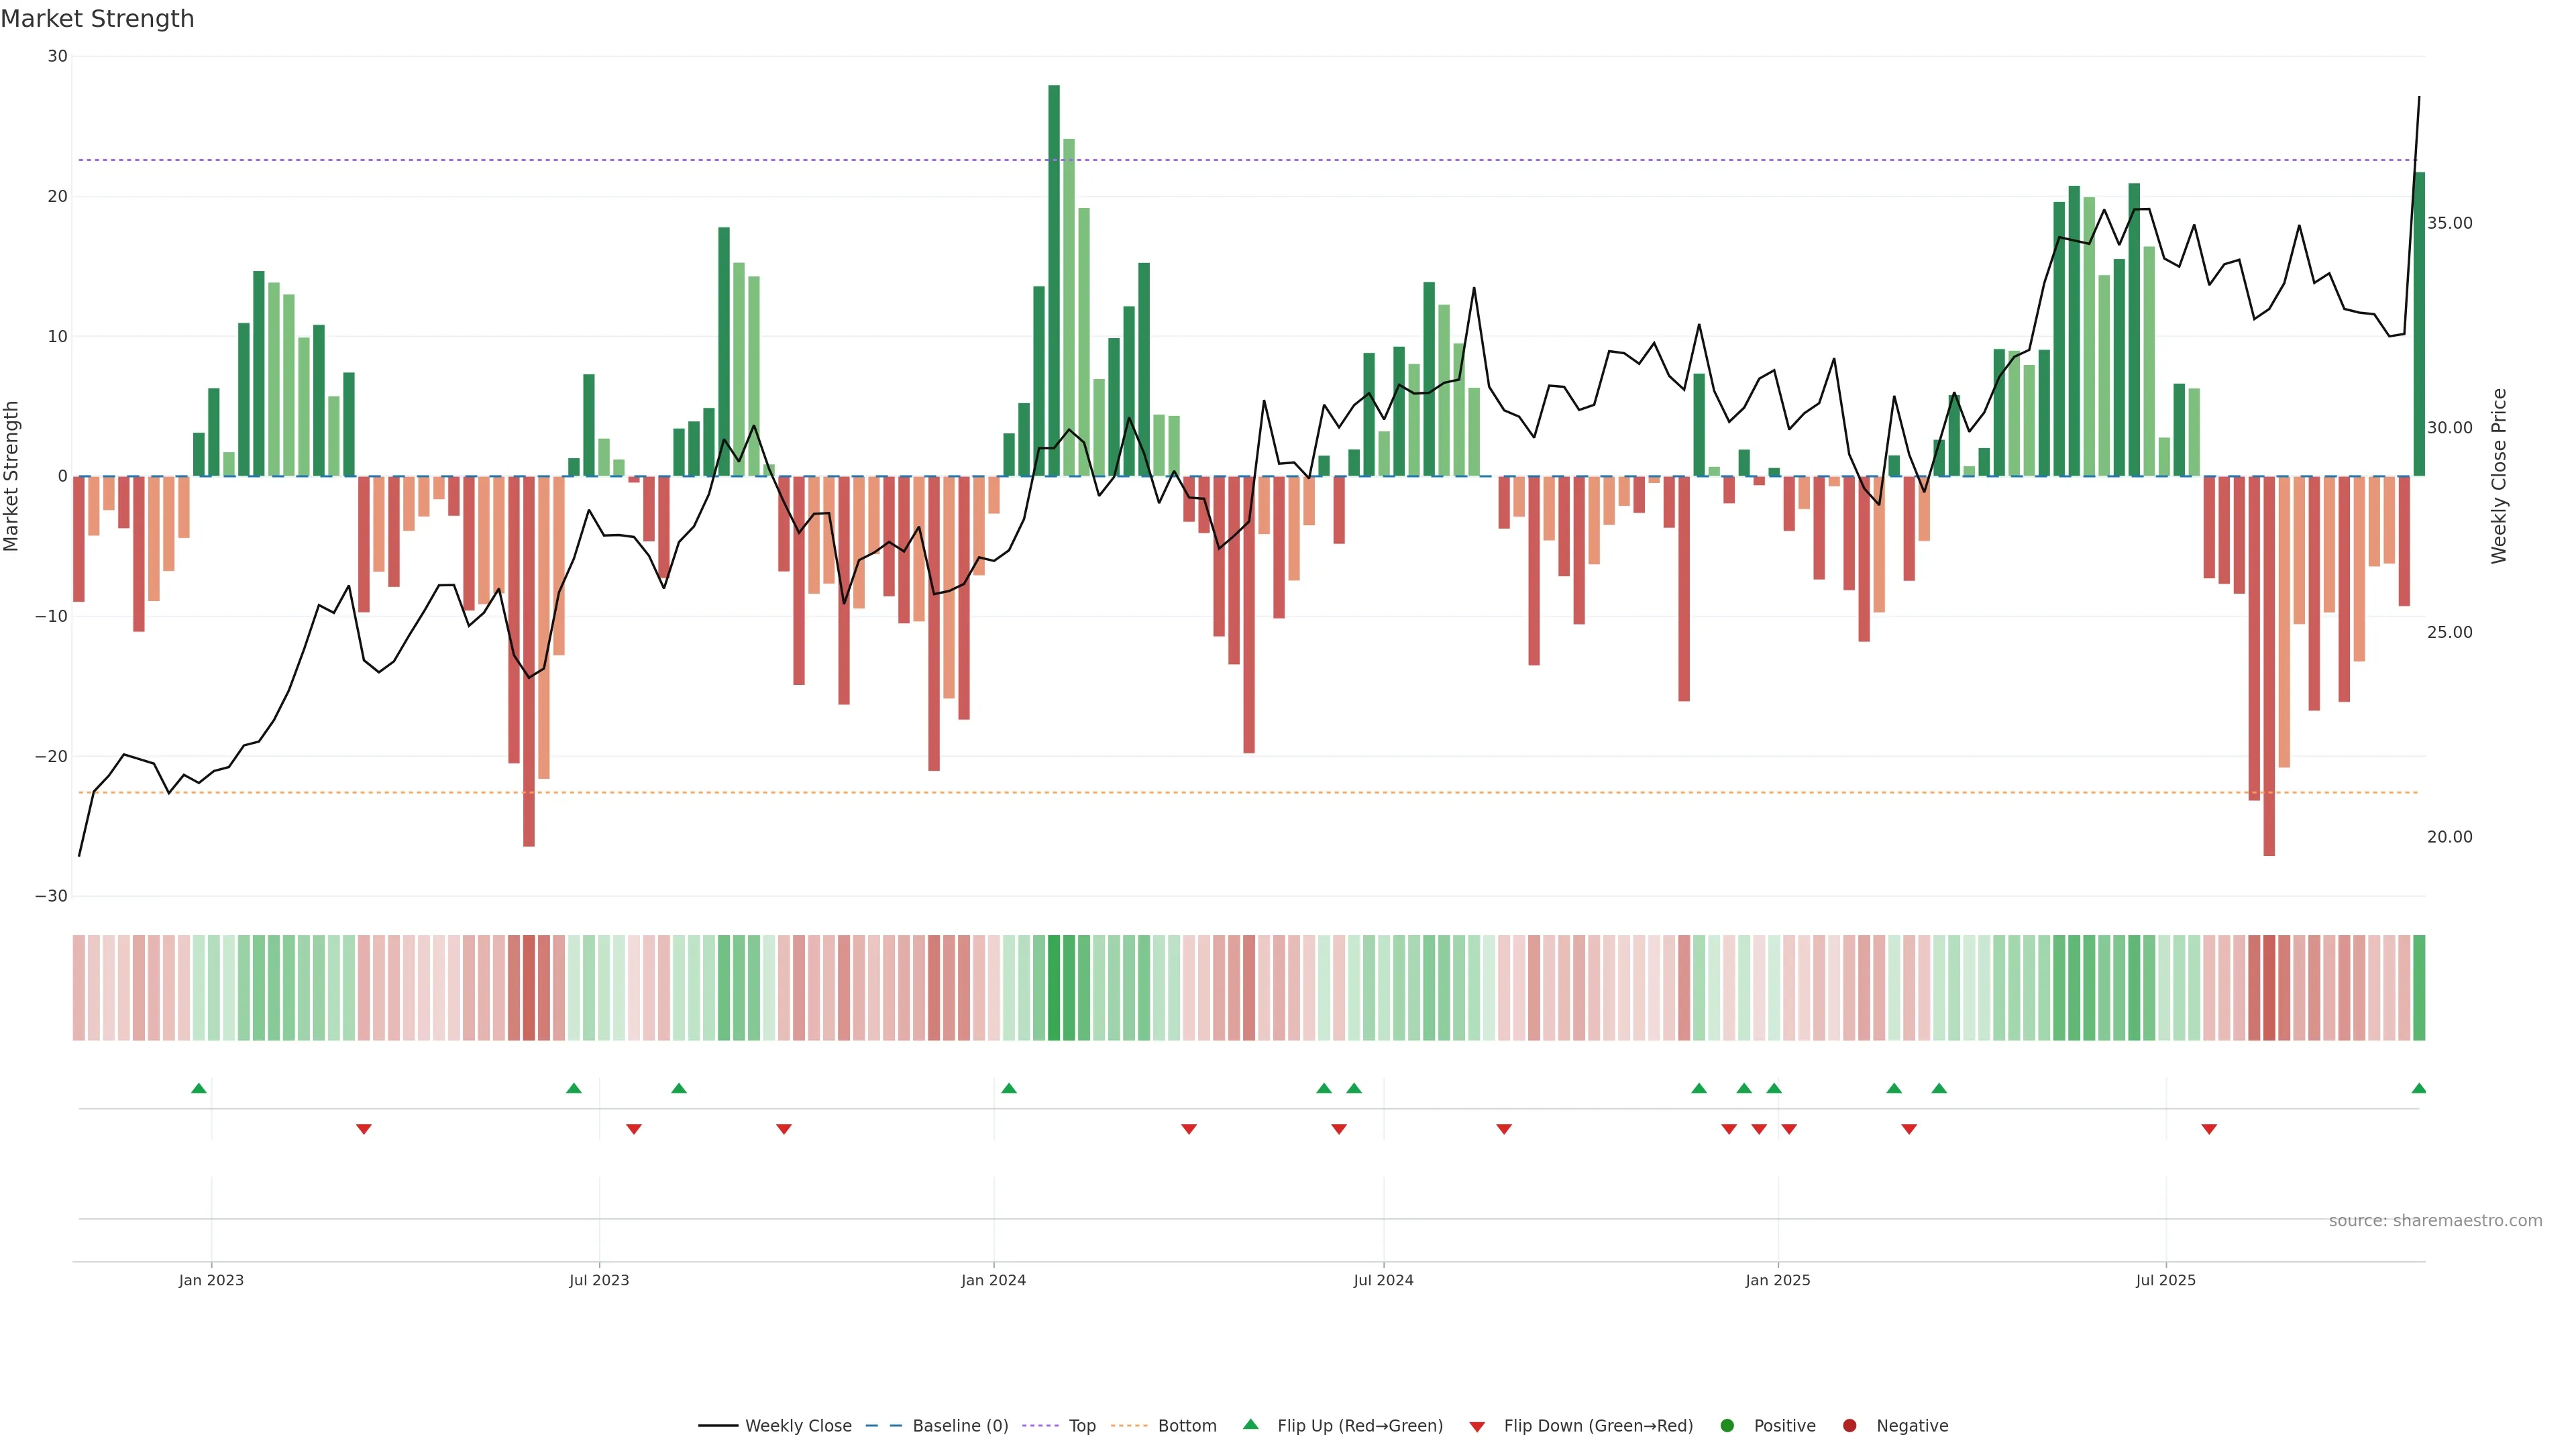Toggle Weekly Close legend entry
Viewport: 2576px width, 1449px height.
point(797,1426)
